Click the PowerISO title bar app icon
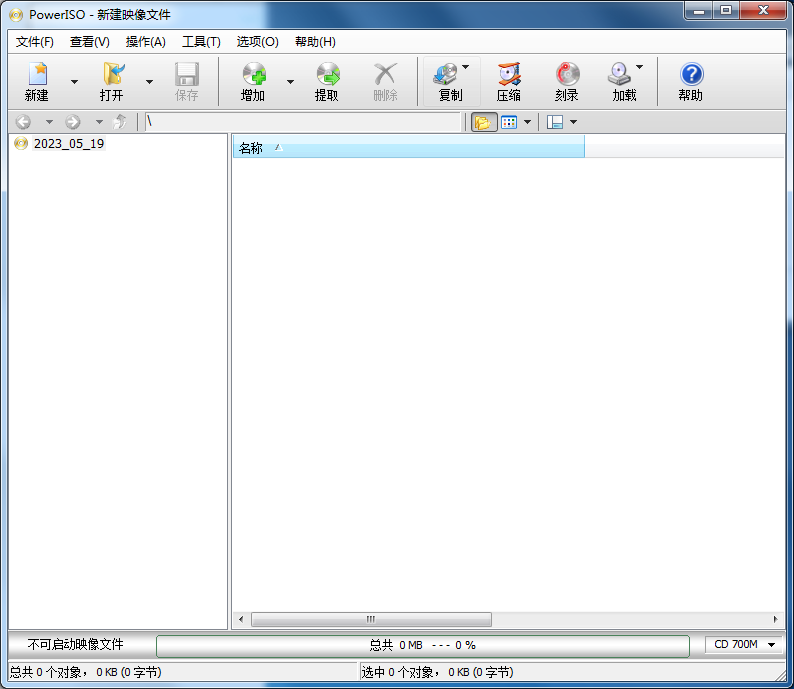794x689 pixels. (16, 15)
